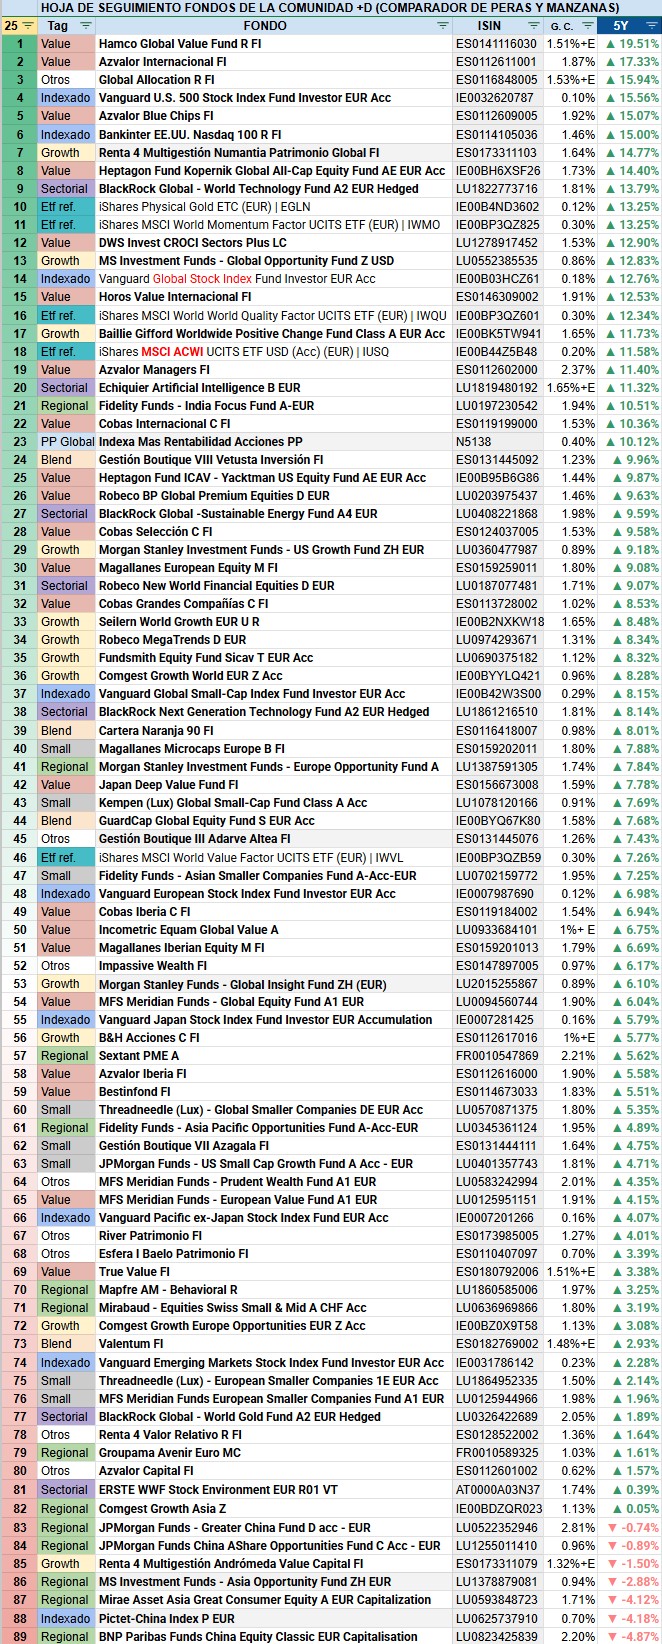Viewport: 662px width, 1644px height.
Task: Click Sextant PME A fund name
Action: click(274, 1056)
